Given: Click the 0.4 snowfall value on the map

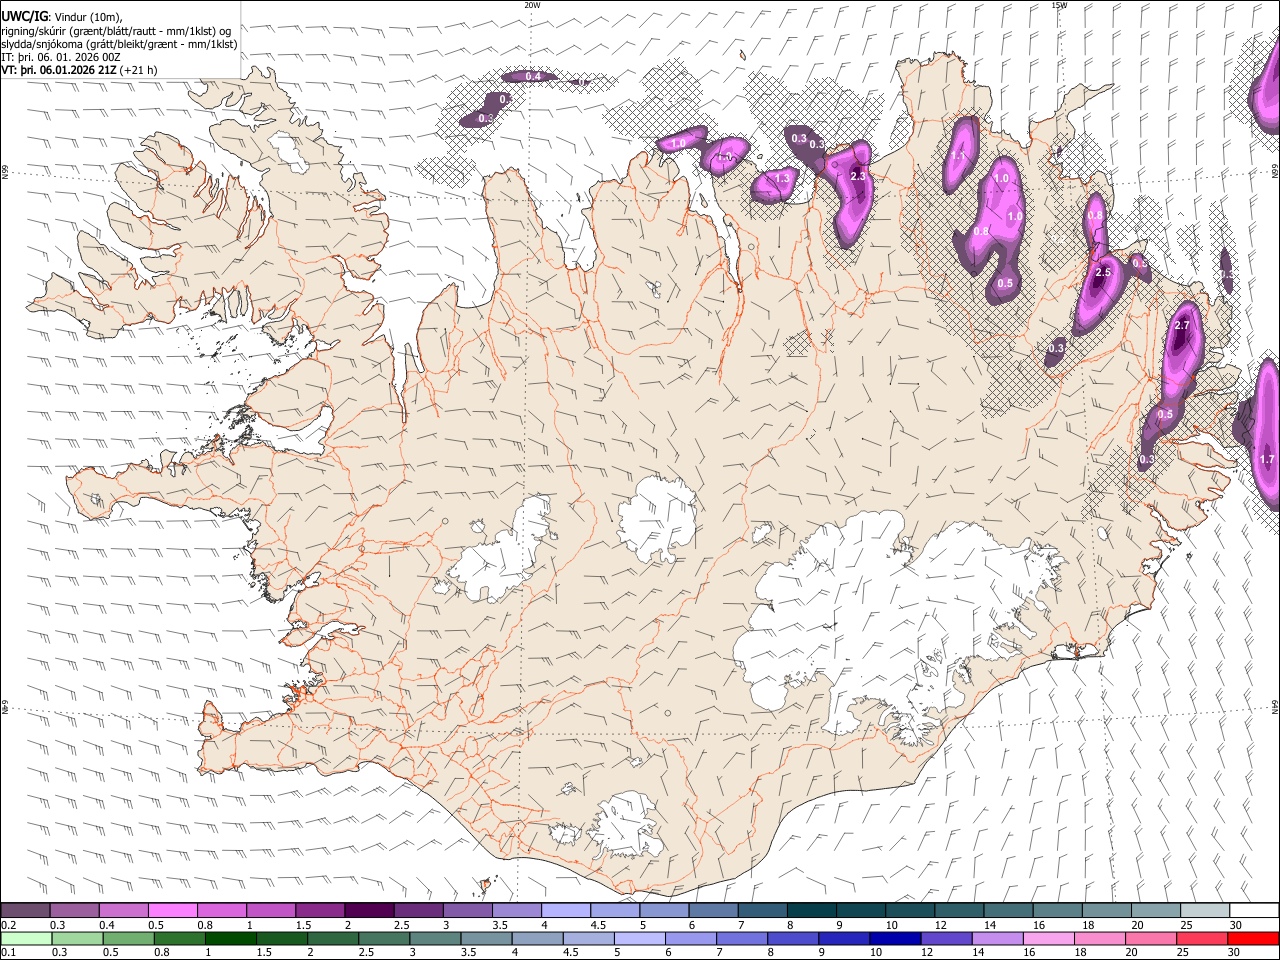Looking at the screenshot, I should click(533, 76).
